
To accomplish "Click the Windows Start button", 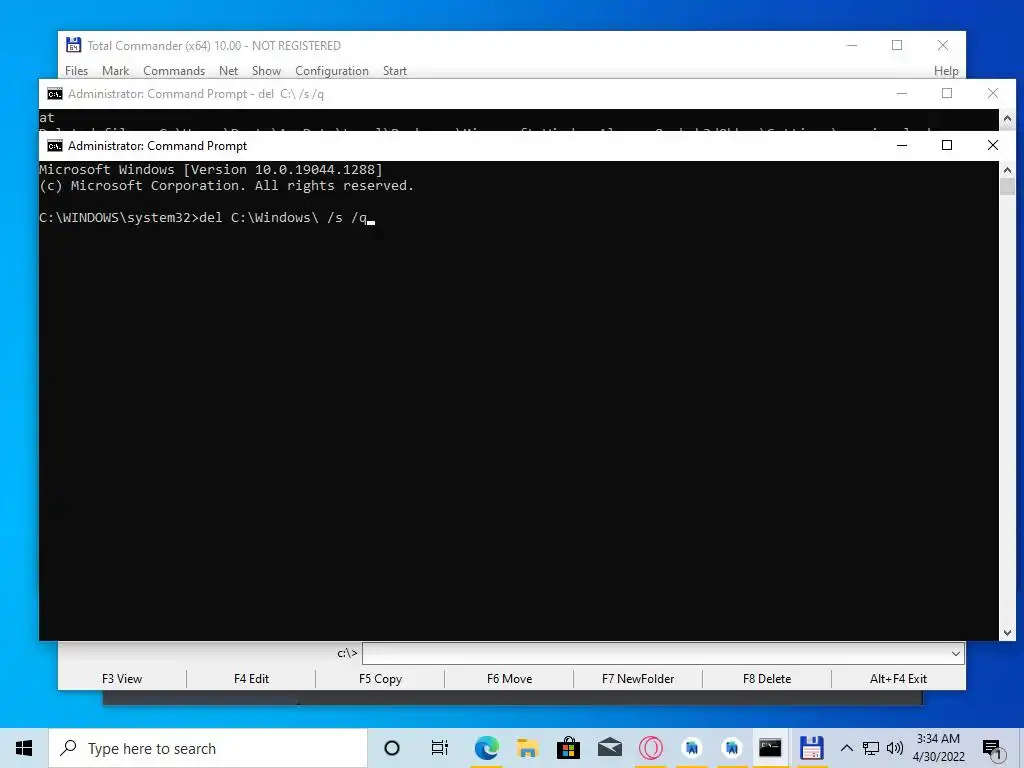I will click(x=24, y=748).
